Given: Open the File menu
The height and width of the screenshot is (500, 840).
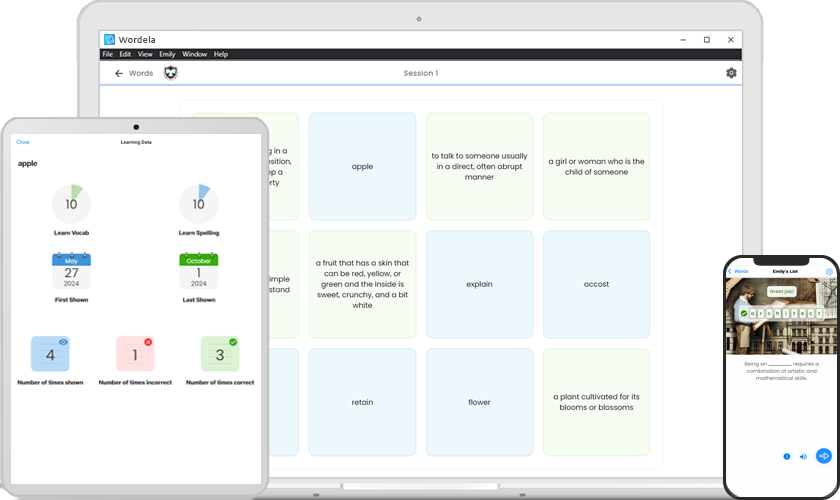Looking at the screenshot, I should tap(108, 54).
